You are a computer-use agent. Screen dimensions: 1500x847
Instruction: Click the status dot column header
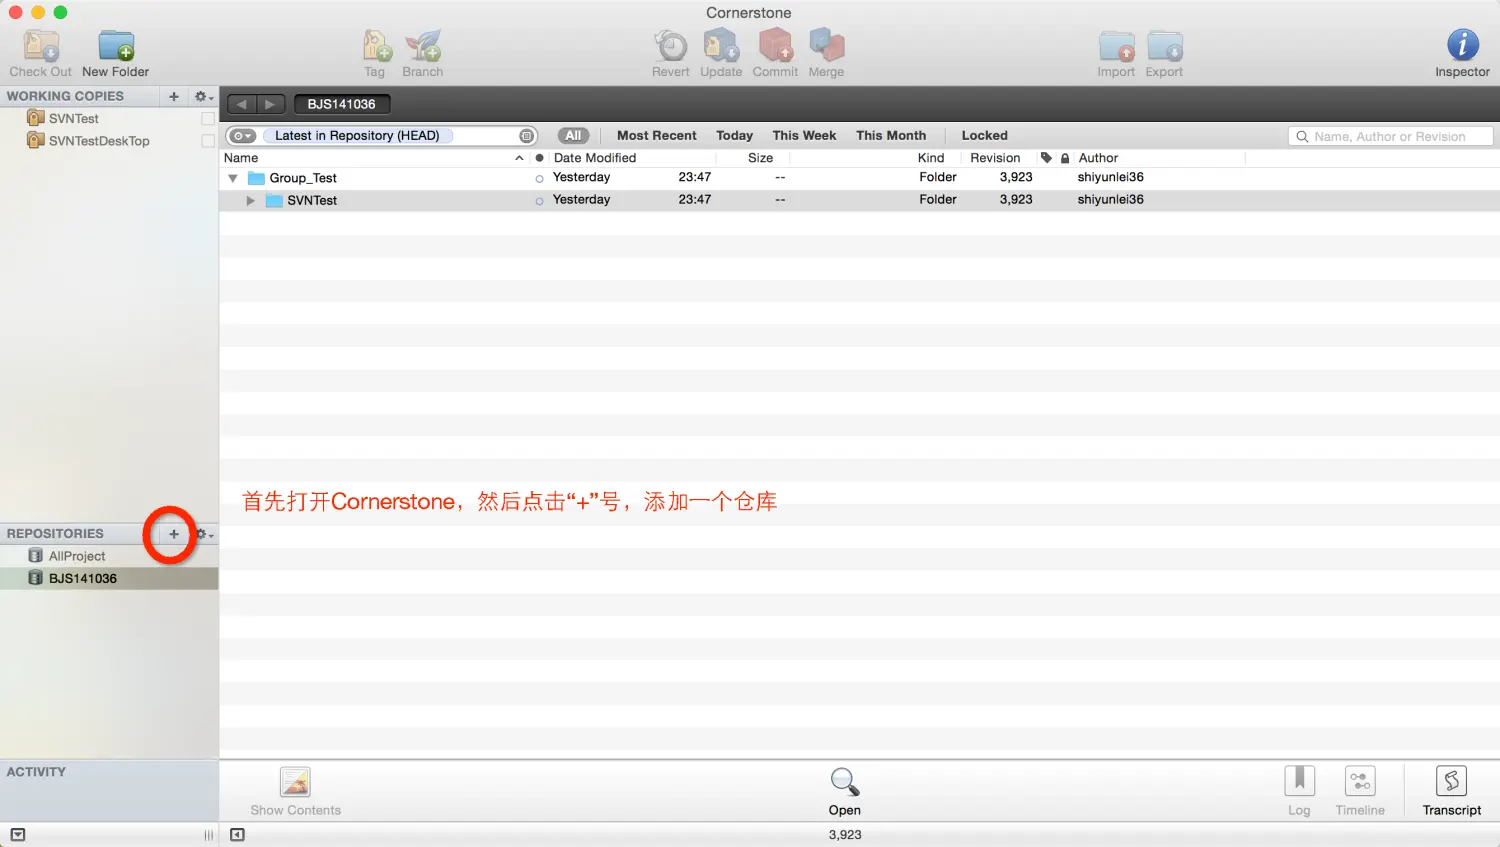[540, 158]
